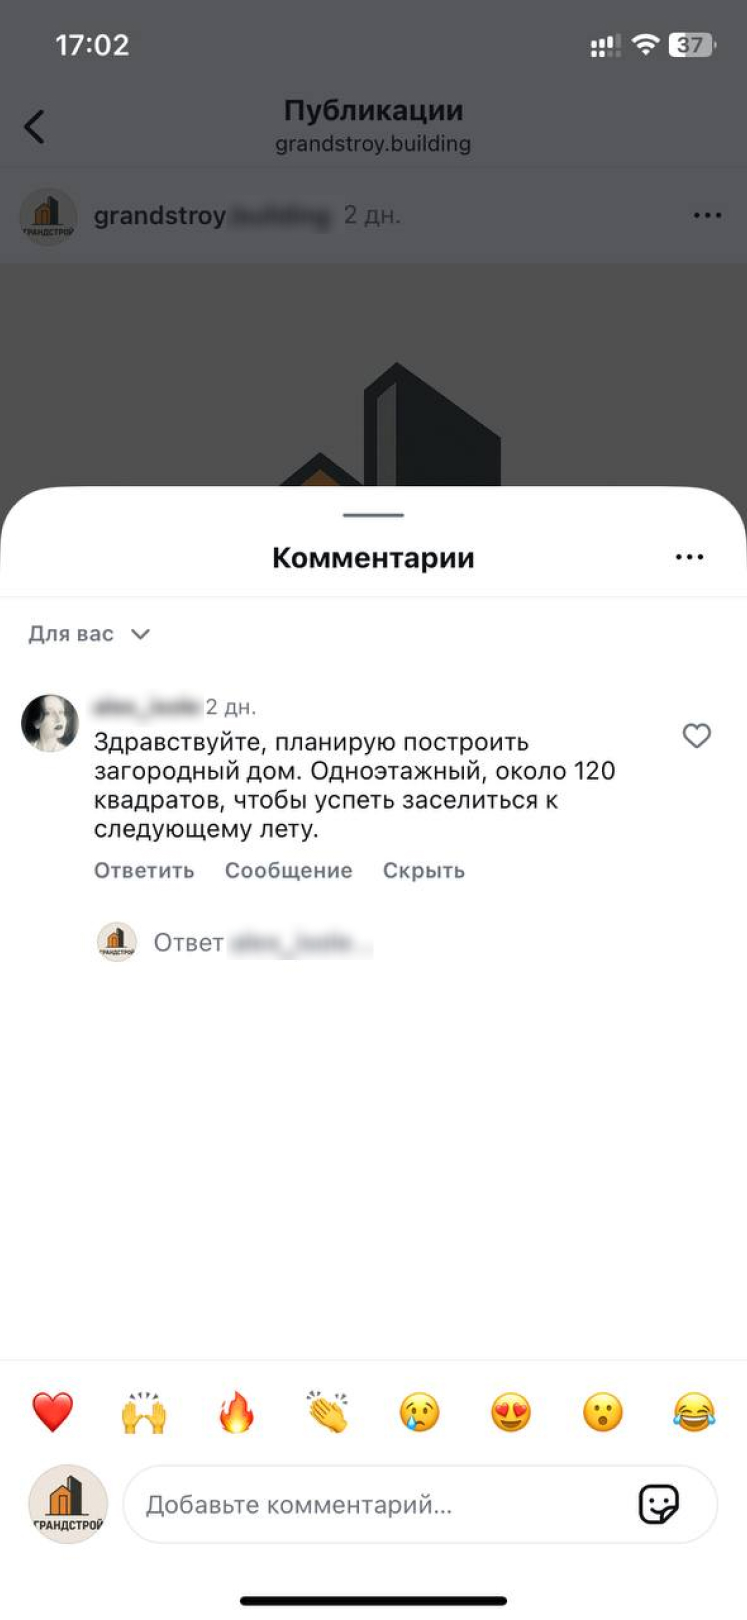Tap the red heart emoji reaction
Screen dimensions: 747x1620
coord(52,1412)
